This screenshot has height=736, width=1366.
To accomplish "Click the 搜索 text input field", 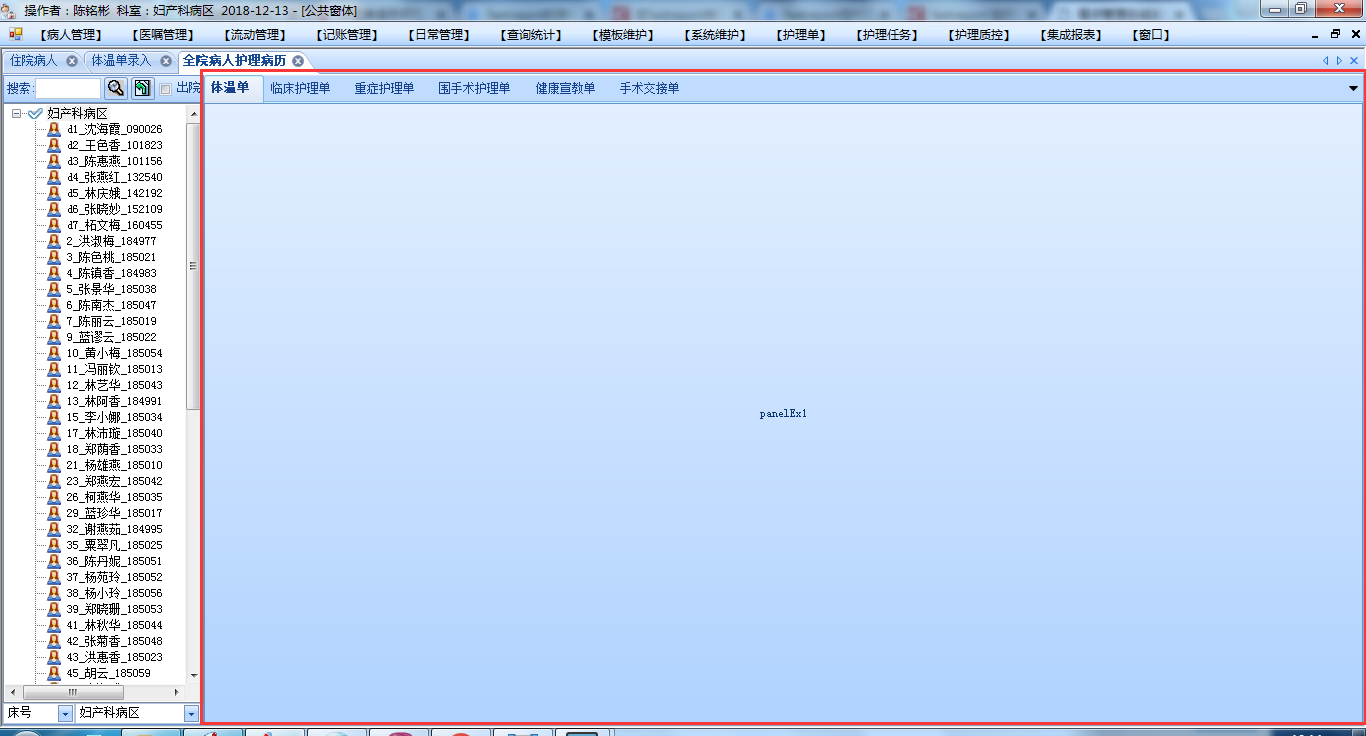I will point(68,88).
